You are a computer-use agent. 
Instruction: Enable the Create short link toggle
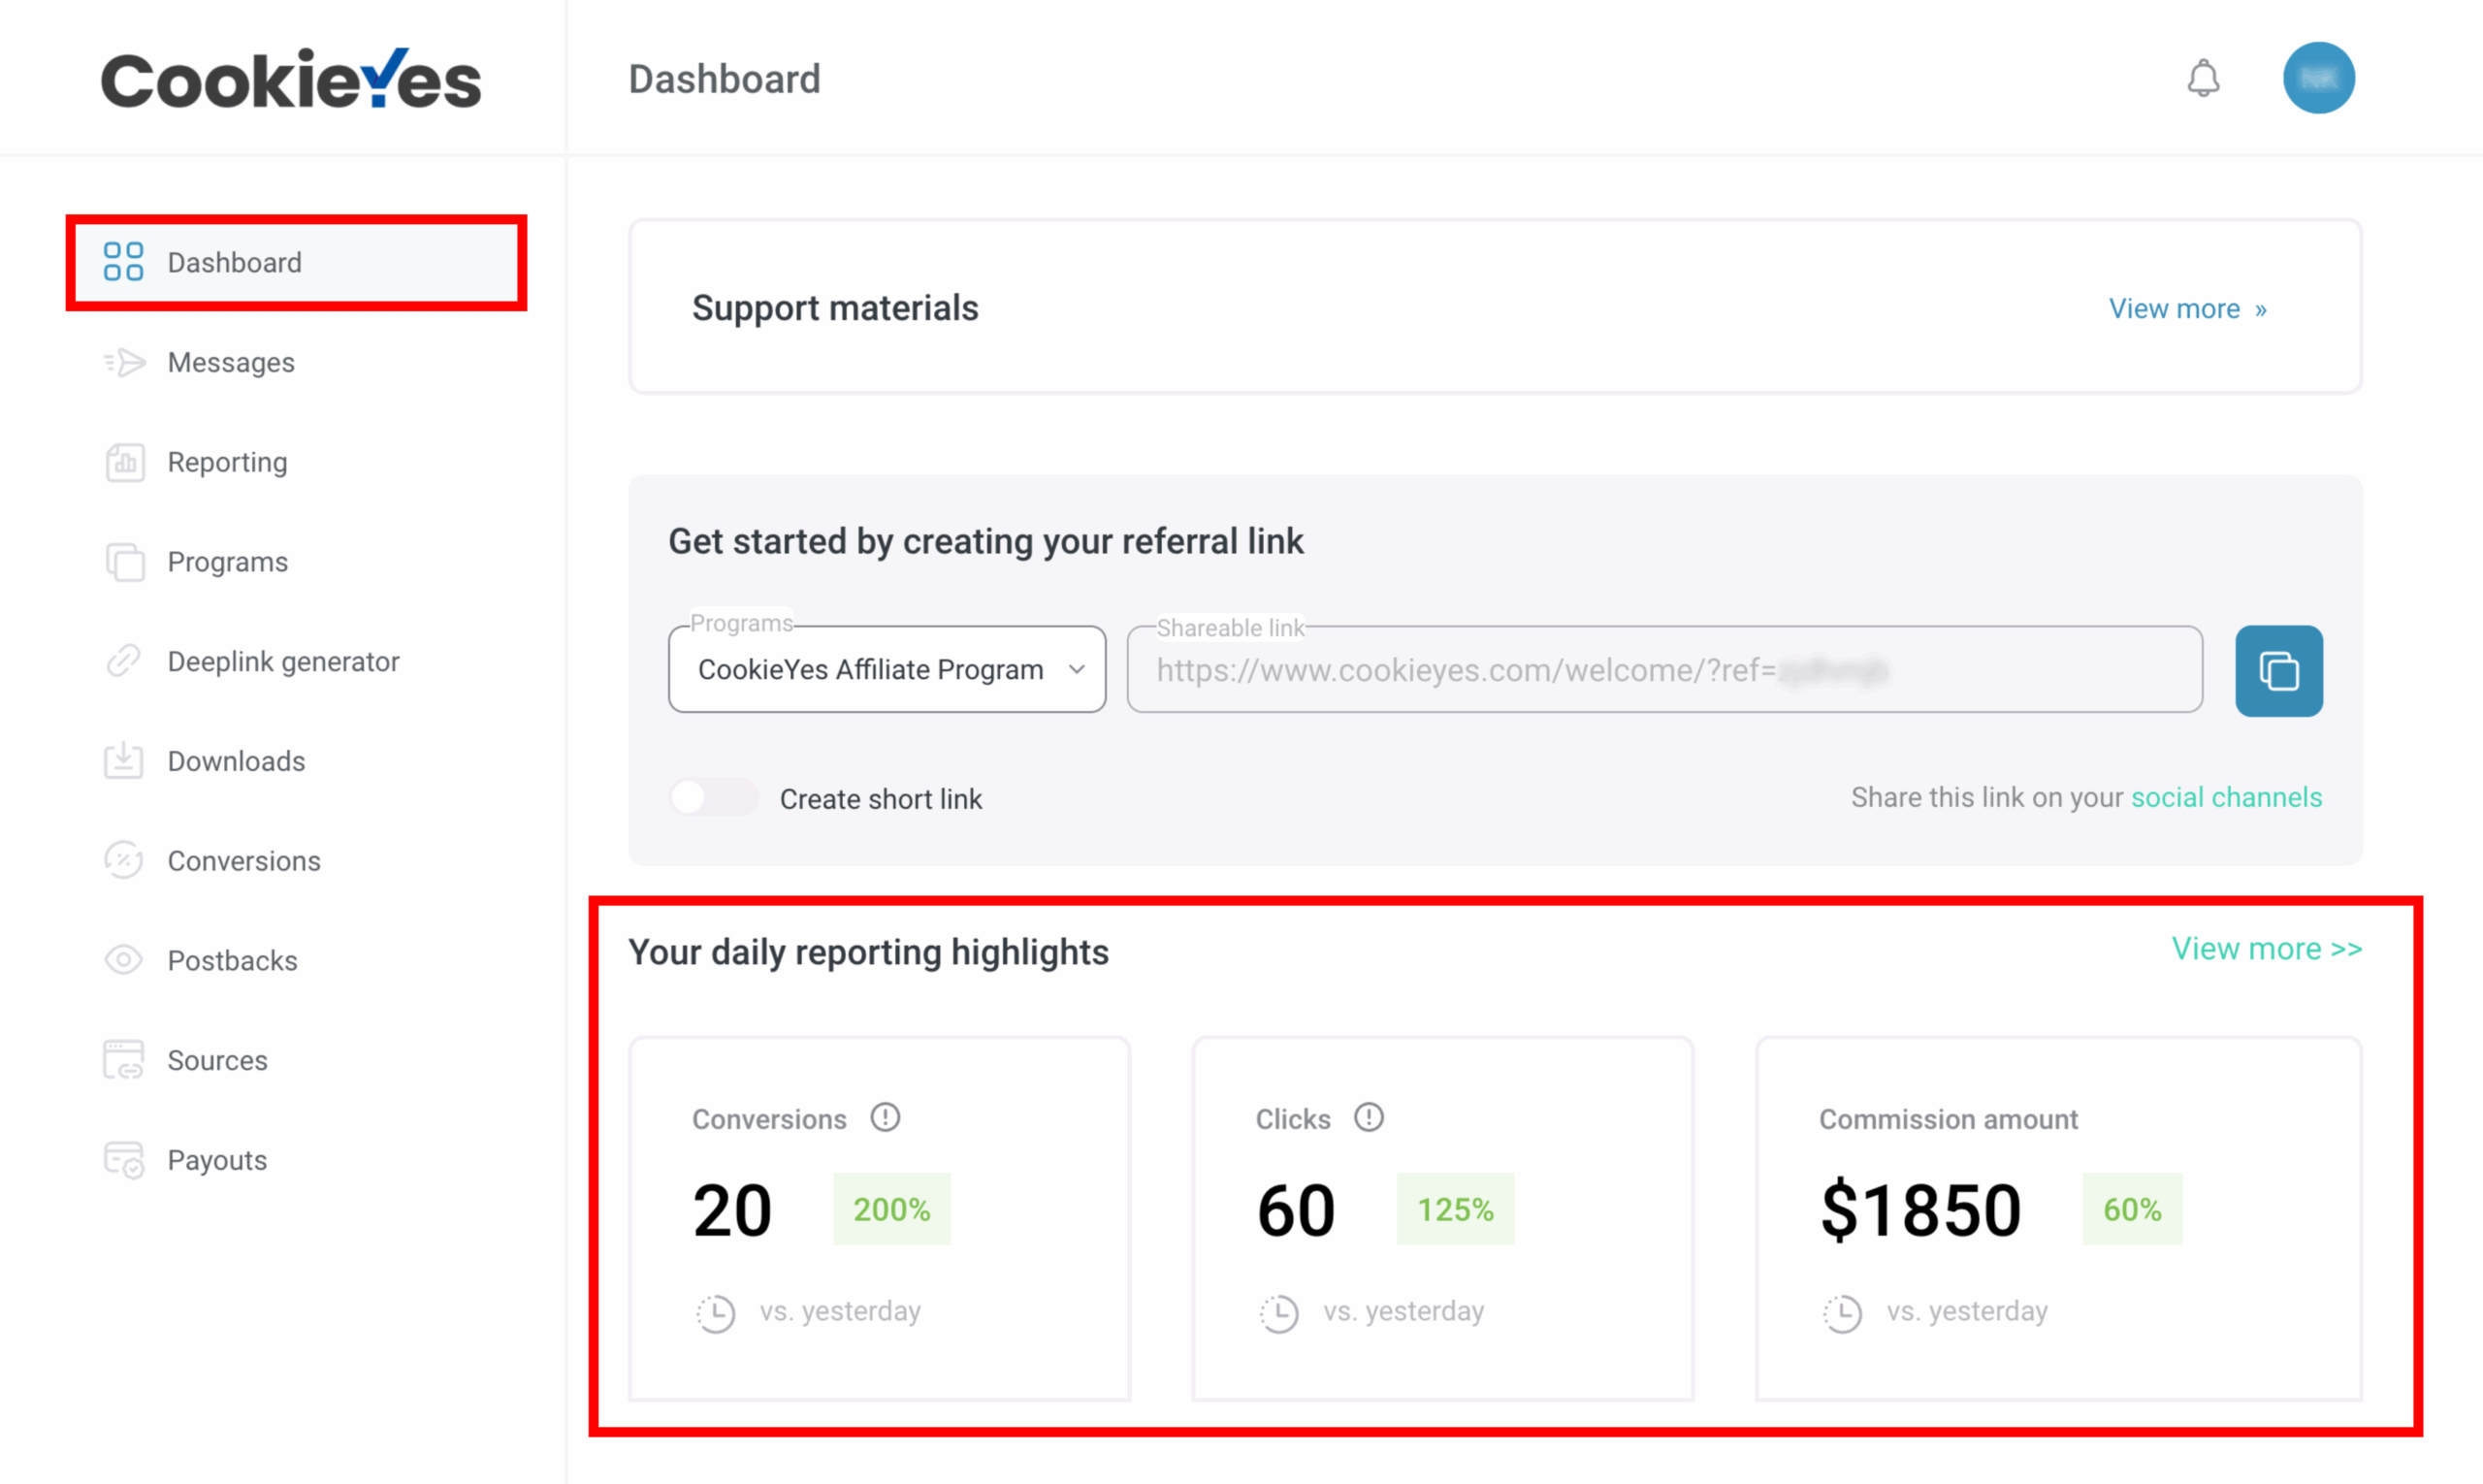713,797
